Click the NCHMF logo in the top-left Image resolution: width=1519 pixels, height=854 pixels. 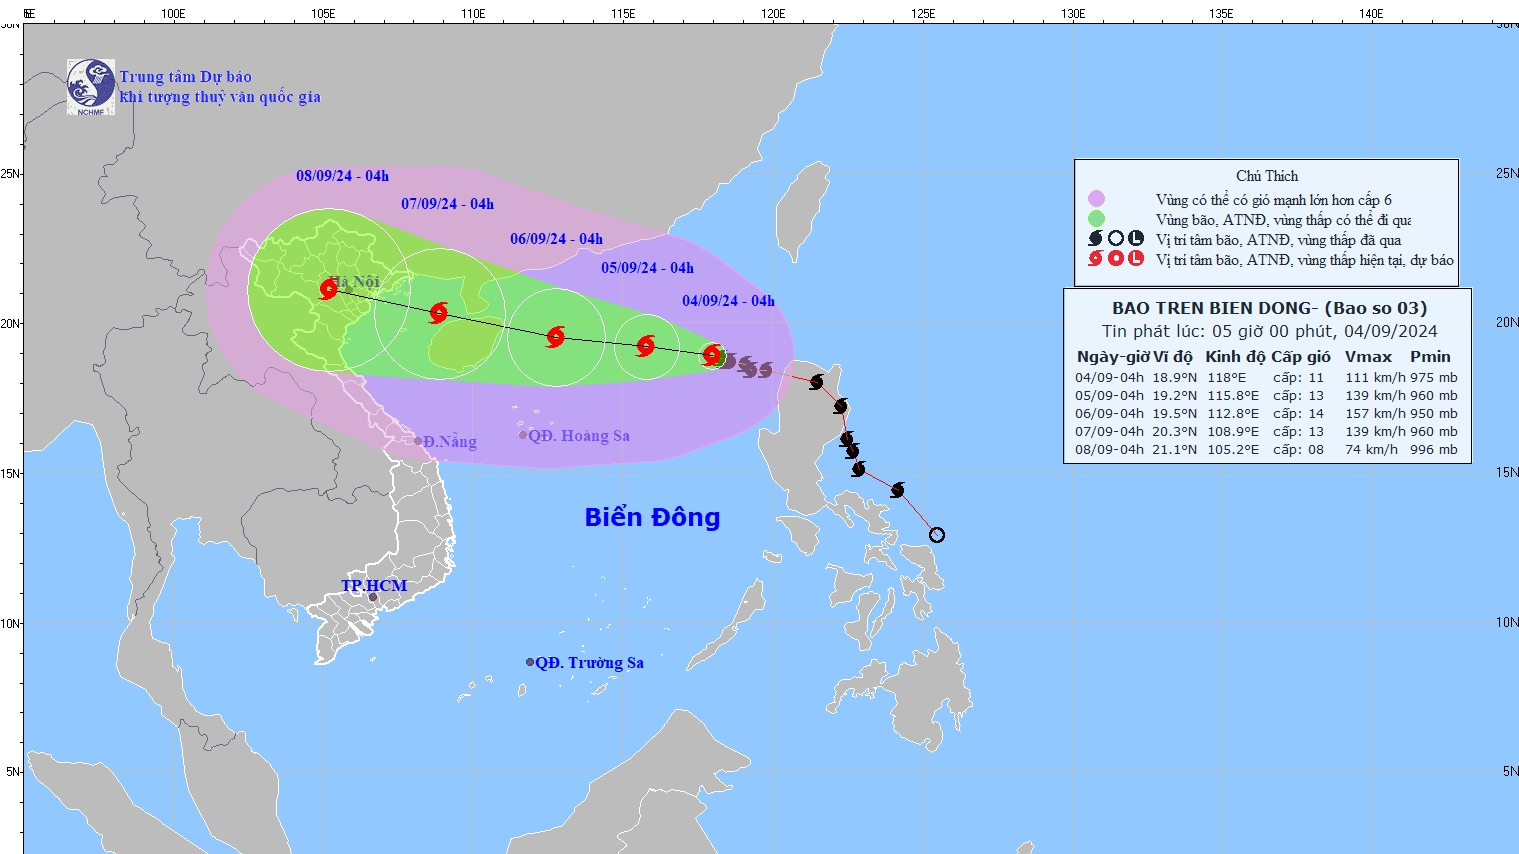(91, 86)
